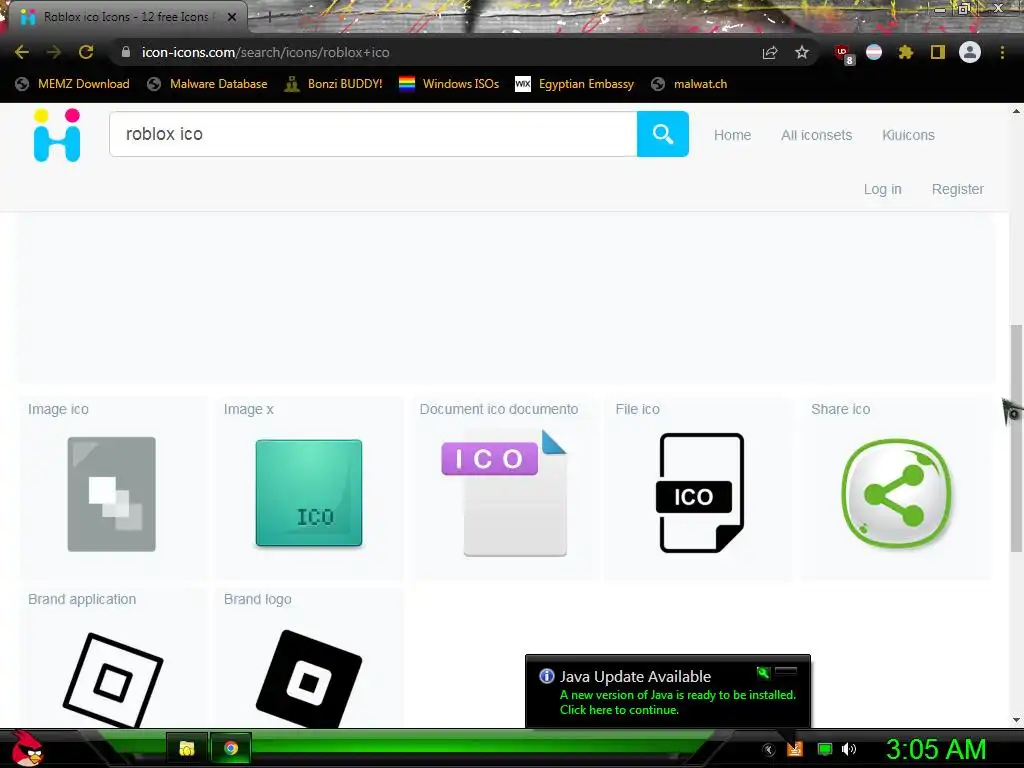The width and height of the screenshot is (1024, 768).
Task: Click the Angry Birds start button
Action: click(27, 748)
